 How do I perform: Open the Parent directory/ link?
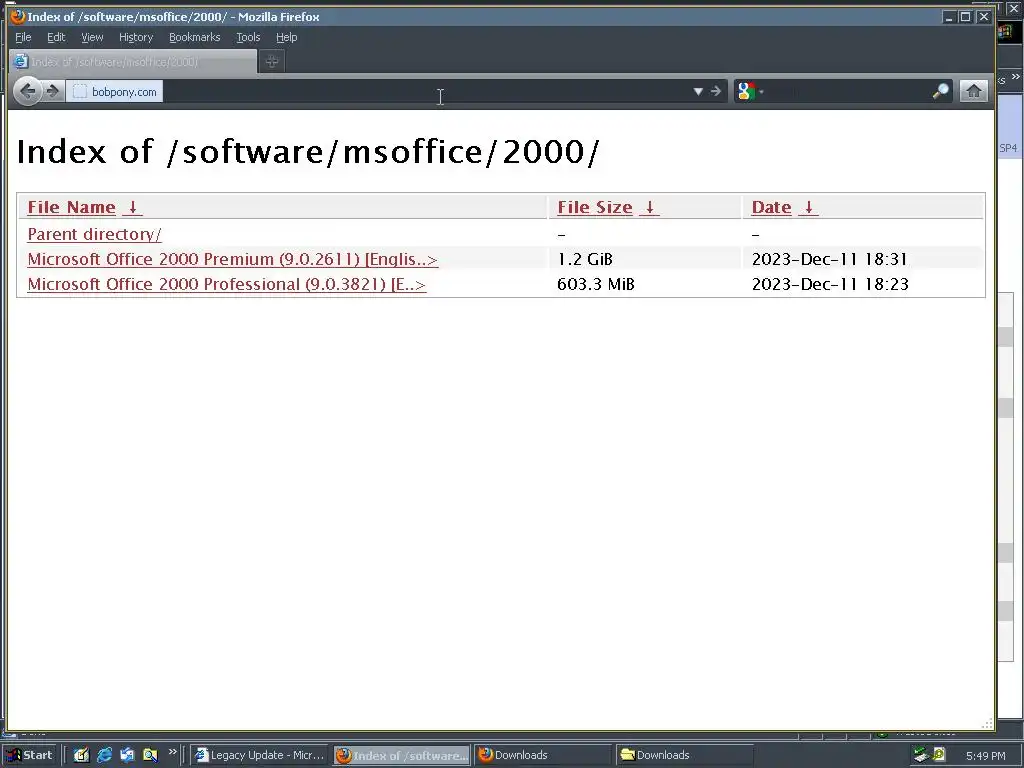tap(94, 234)
